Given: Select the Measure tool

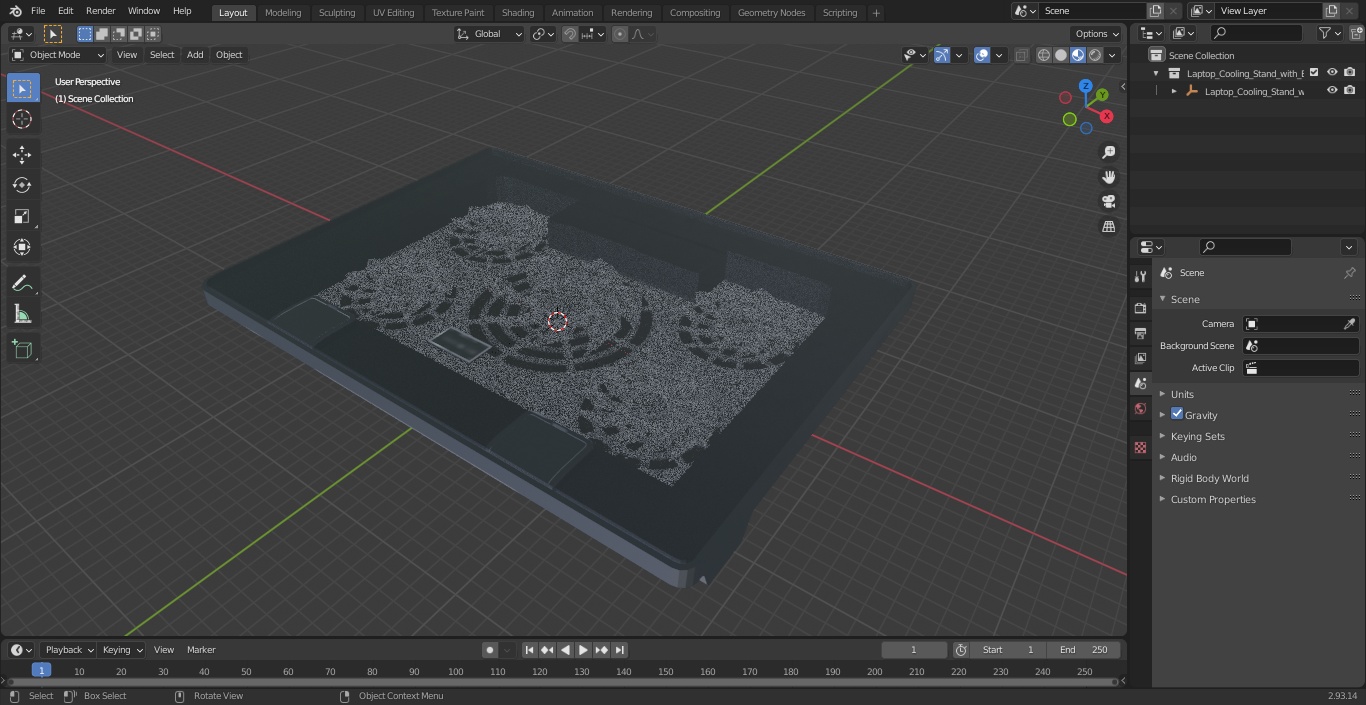Looking at the screenshot, I should (x=22, y=314).
